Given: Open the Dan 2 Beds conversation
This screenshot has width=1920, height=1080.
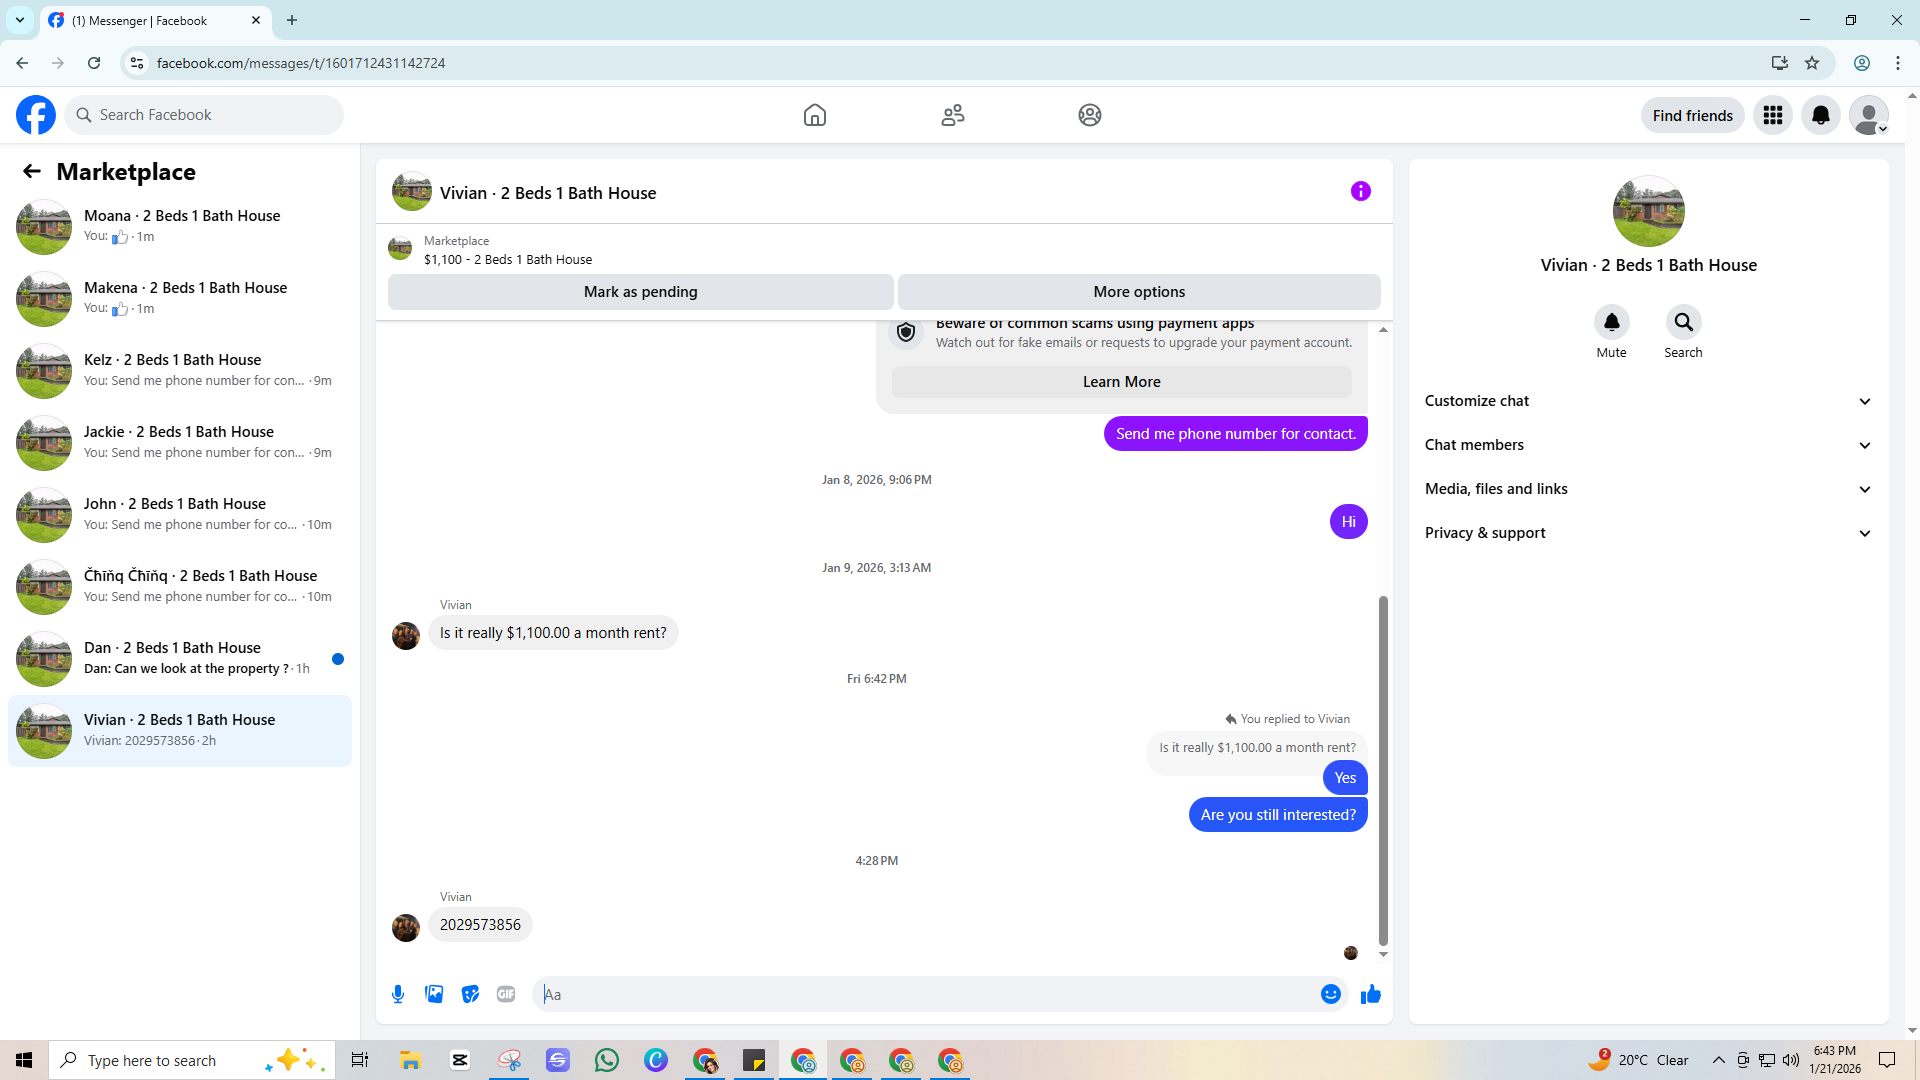Looking at the screenshot, I should coord(180,658).
